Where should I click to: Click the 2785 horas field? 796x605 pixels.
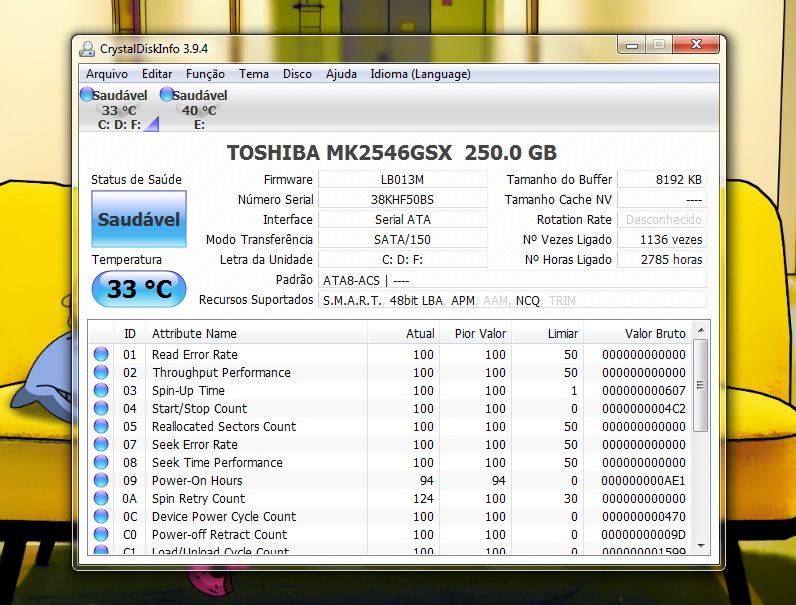click(661, 260)
